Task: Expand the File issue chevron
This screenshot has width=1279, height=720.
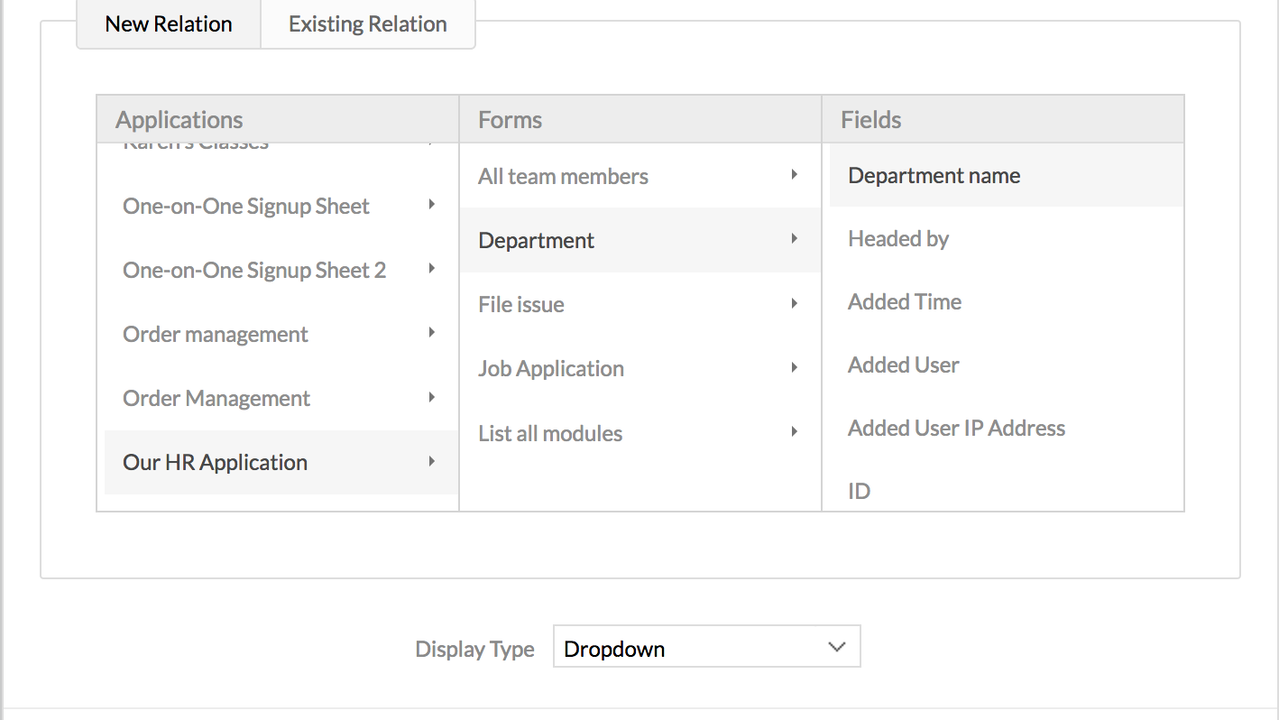Action: click(793, 304)
